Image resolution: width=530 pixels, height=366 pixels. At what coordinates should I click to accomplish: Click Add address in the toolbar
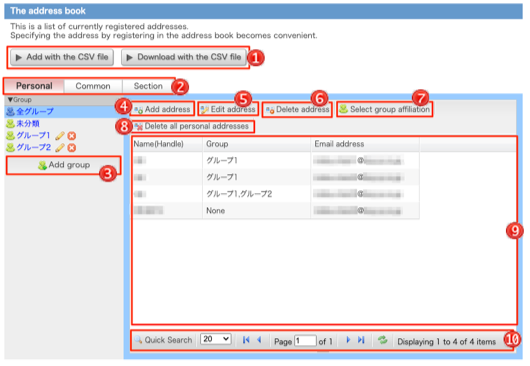tap(162, 109)
